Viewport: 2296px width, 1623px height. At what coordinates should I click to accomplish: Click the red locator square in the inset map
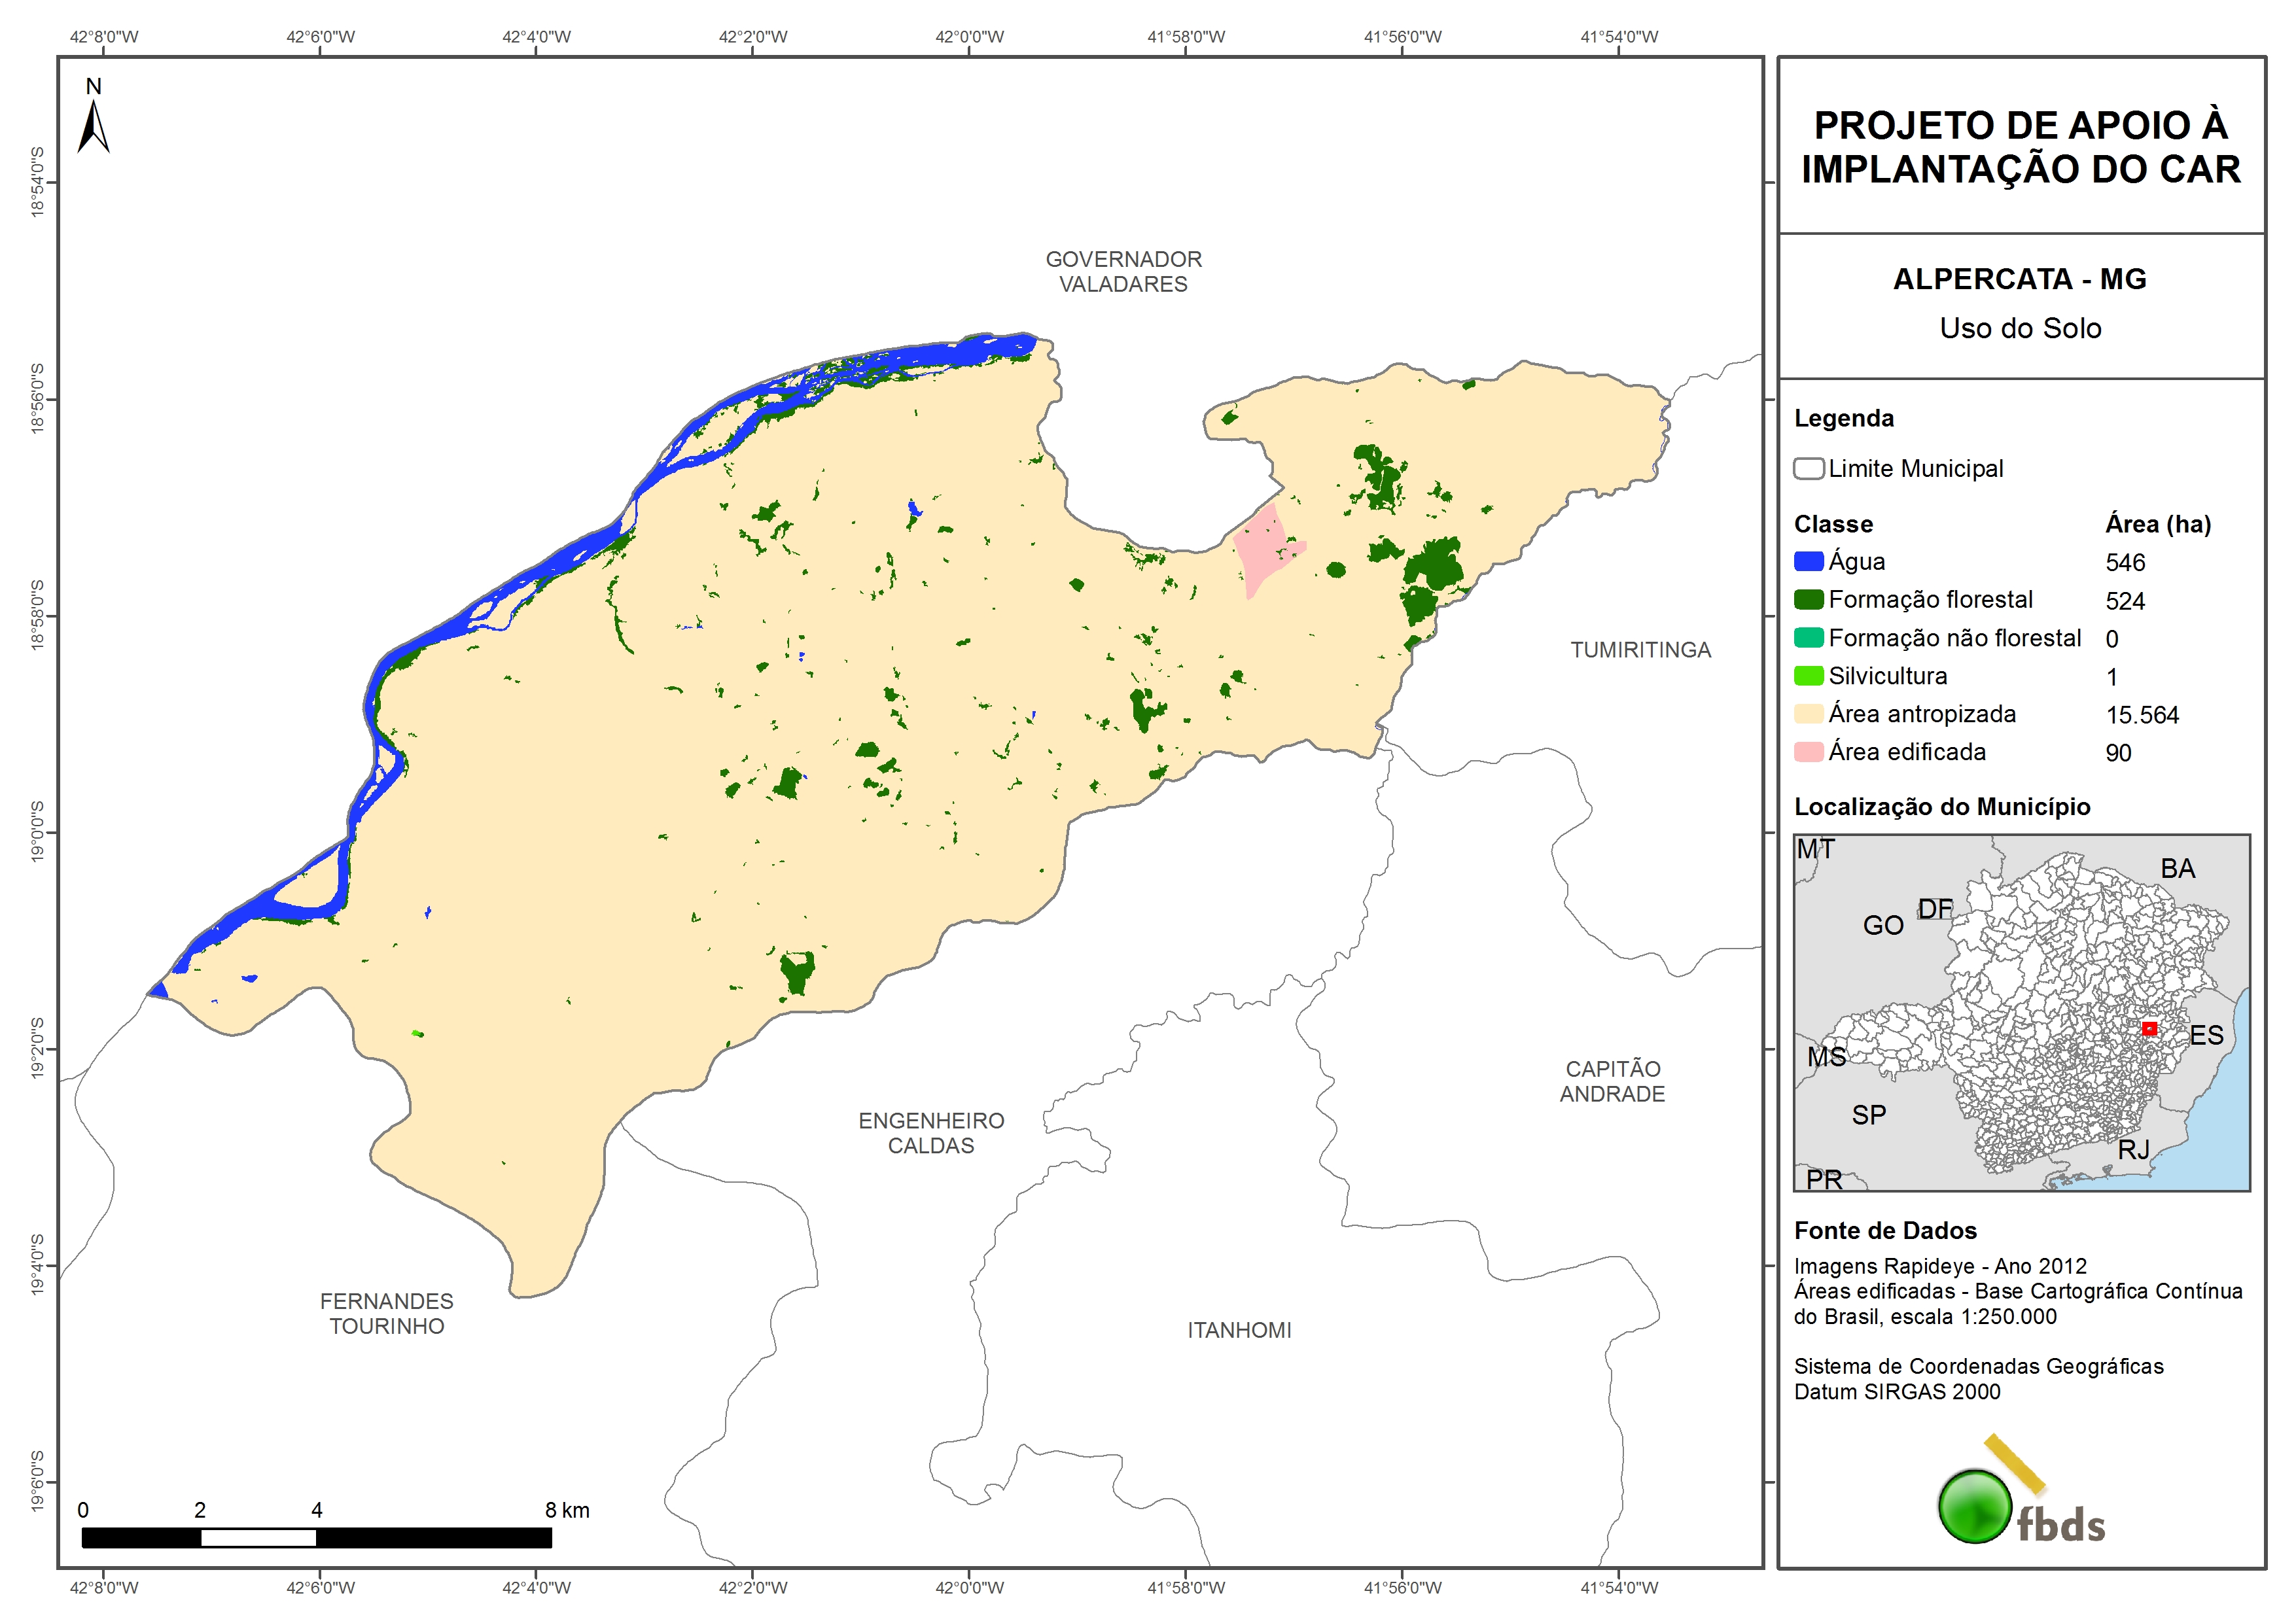(x=2149, y=1028)
